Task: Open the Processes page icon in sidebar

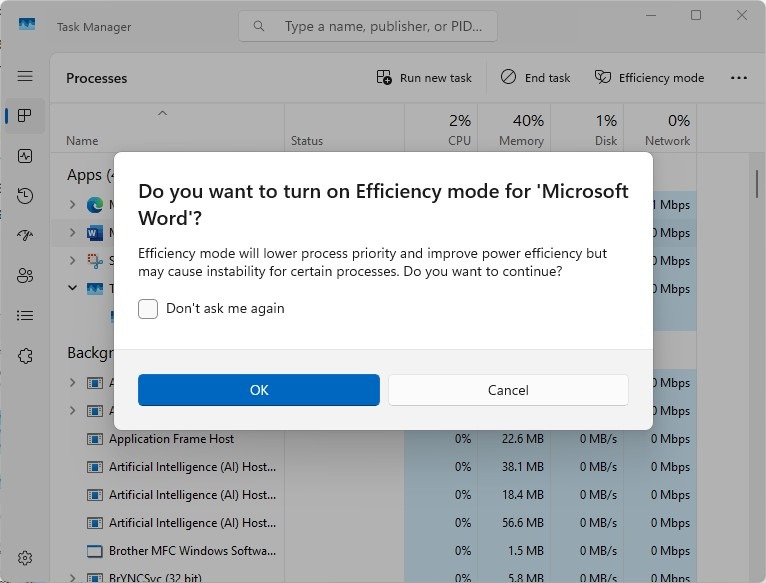Action: (x=25, y=116)
